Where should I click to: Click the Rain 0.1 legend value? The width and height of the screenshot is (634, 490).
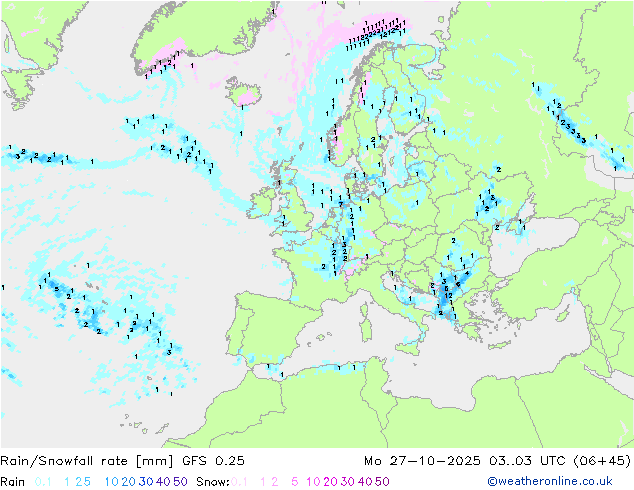coord(43,482)
